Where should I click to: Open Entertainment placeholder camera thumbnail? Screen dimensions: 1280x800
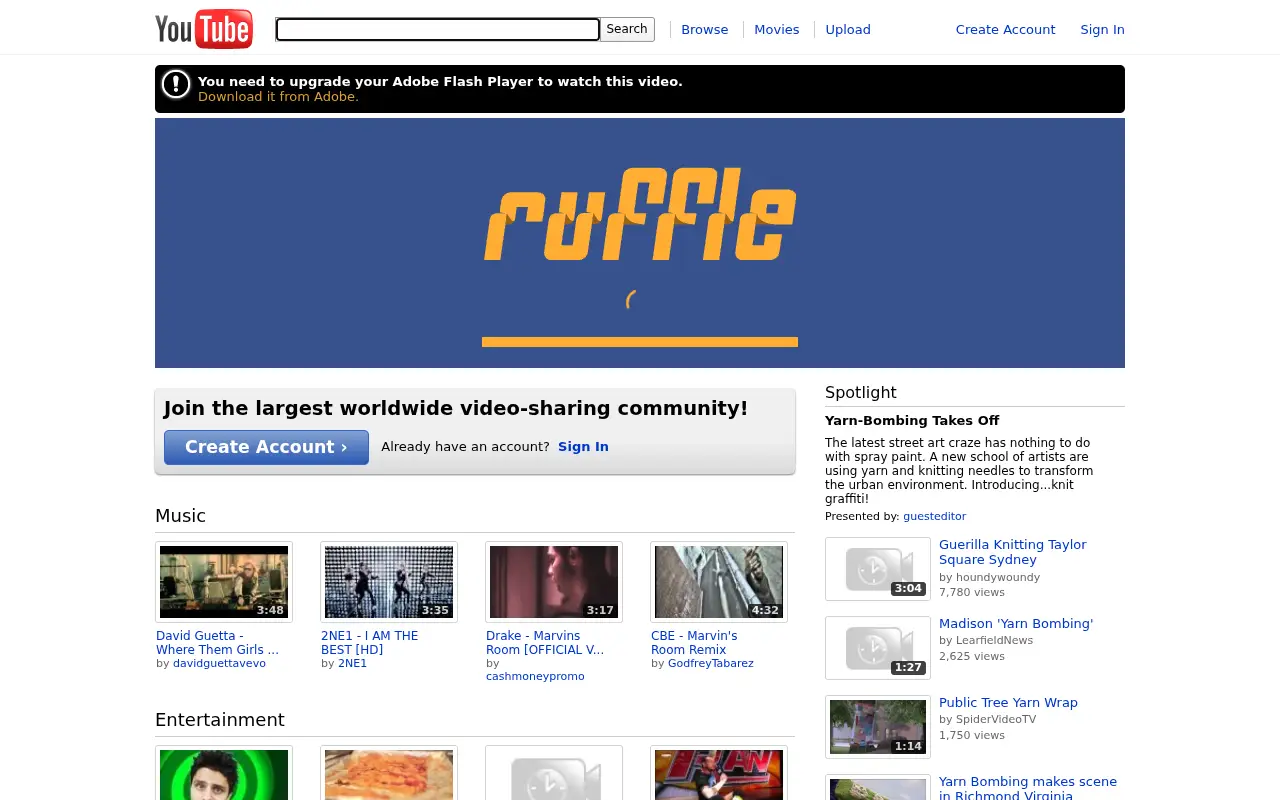point(554,773)
